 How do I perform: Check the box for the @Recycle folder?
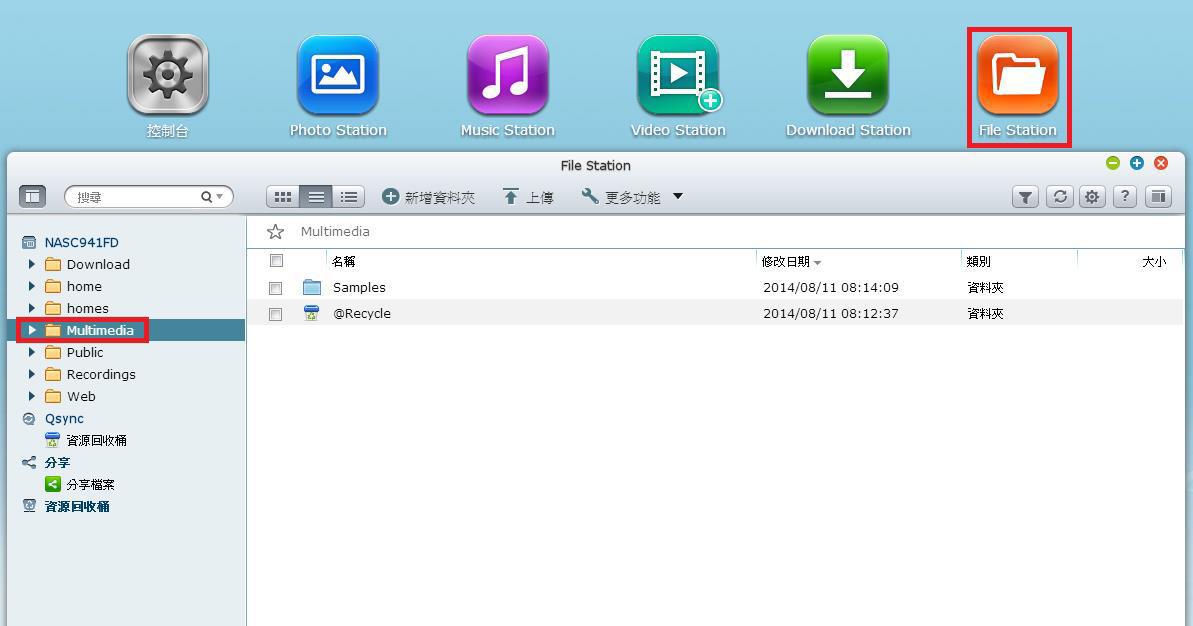pos(275,314)
